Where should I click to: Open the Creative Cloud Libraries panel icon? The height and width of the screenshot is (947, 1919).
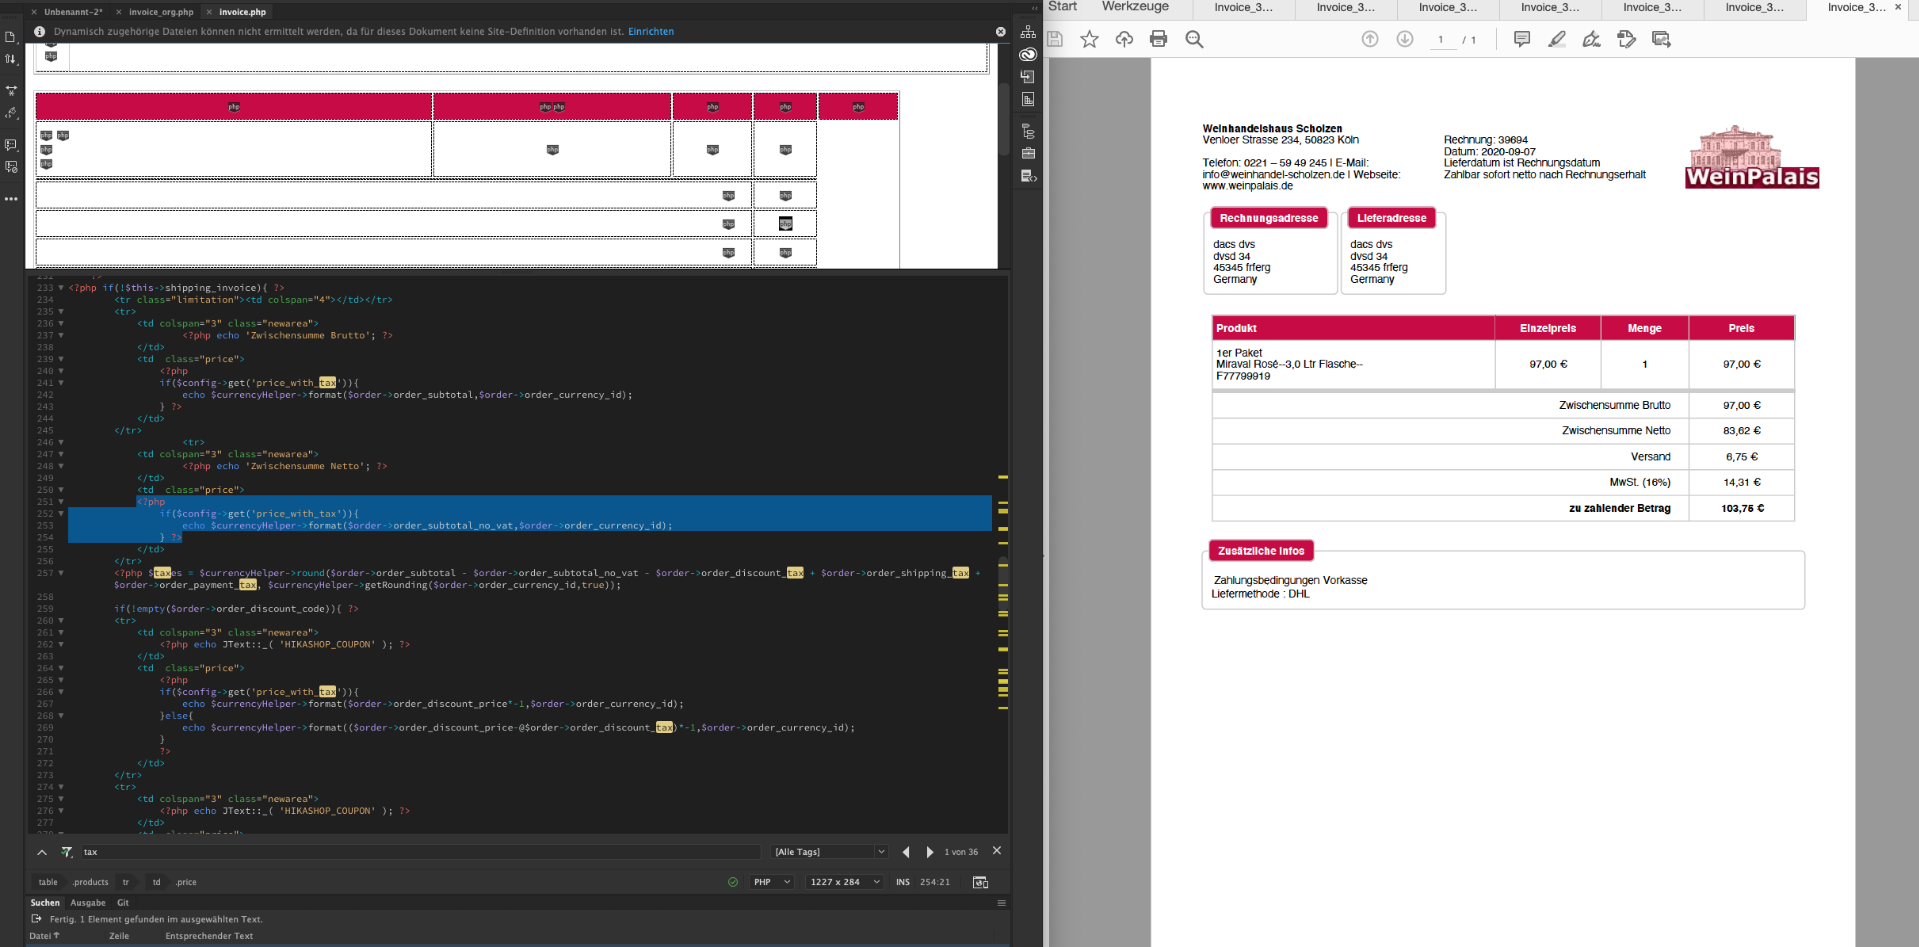coord(1027,54)
